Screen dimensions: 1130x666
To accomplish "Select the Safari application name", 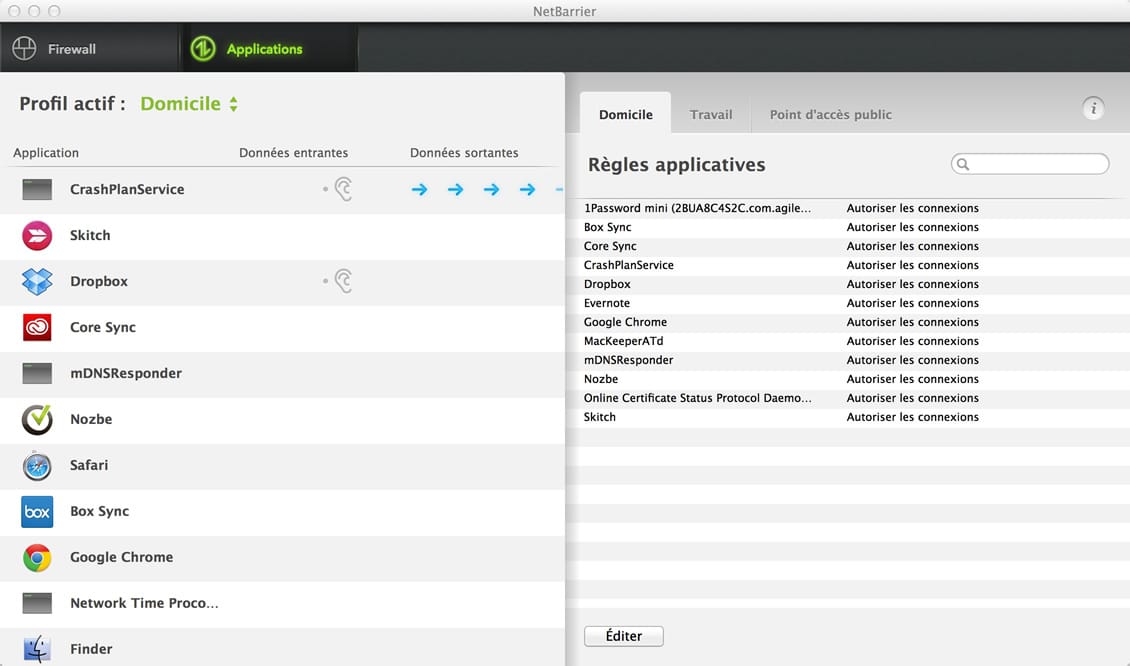I will tap(89, 465).
